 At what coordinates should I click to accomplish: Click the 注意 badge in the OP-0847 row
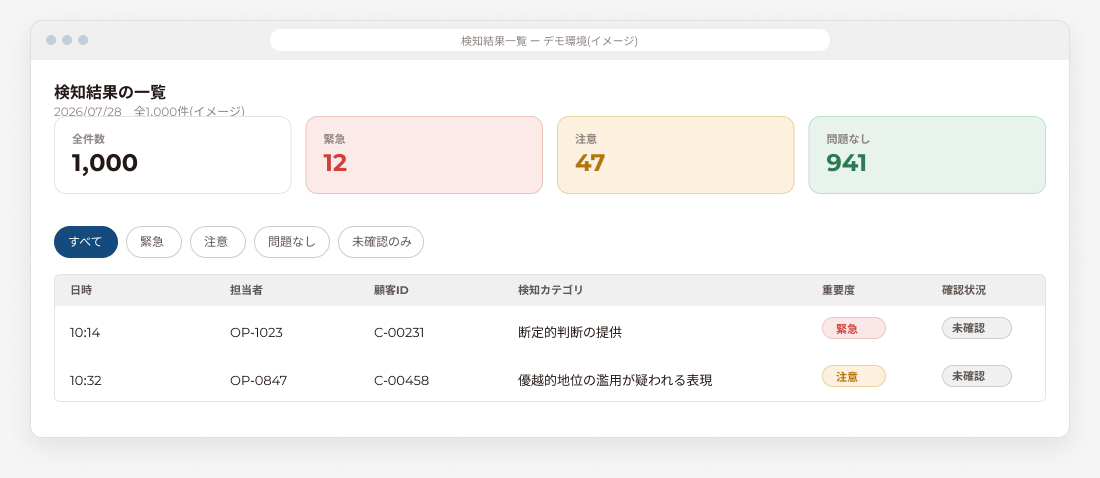(x=854, y=376)
